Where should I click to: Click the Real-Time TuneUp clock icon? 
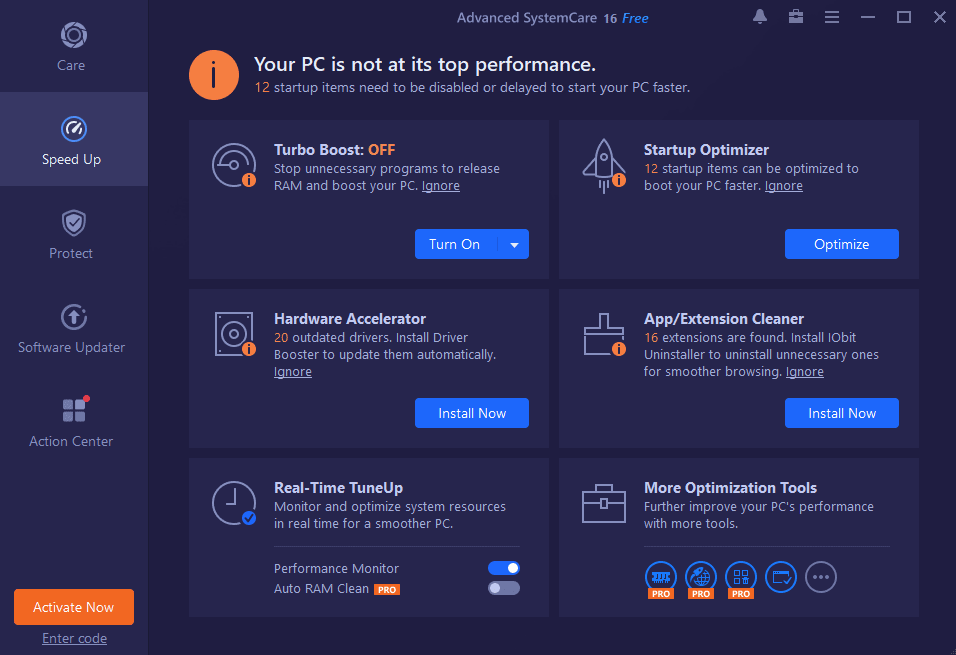click(234, 503)
